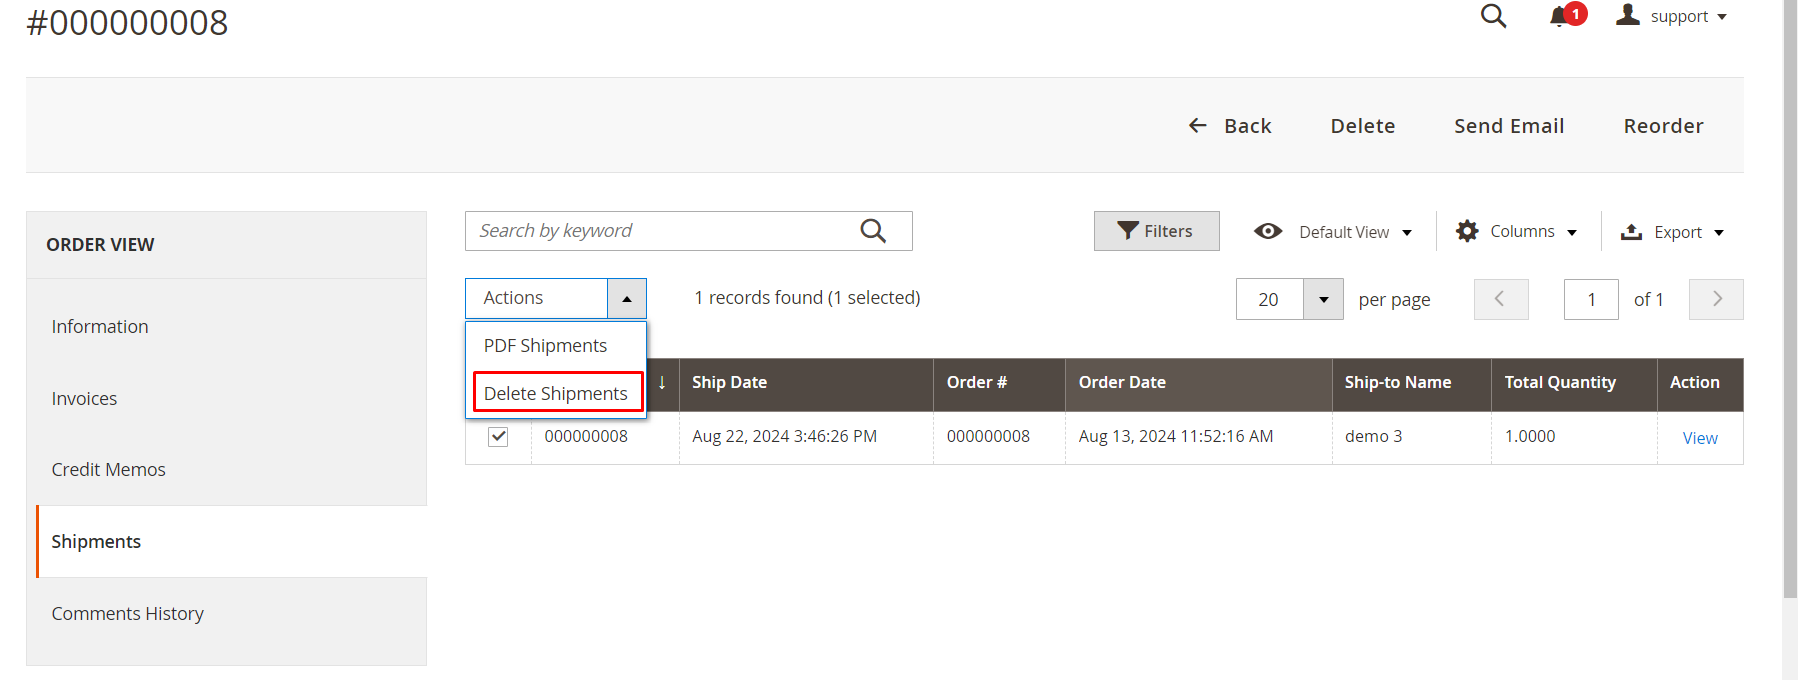Go to previous page arrow
Image resolution: width=1798 pixels, height=680 pixels.
(x=1500, y=299)
